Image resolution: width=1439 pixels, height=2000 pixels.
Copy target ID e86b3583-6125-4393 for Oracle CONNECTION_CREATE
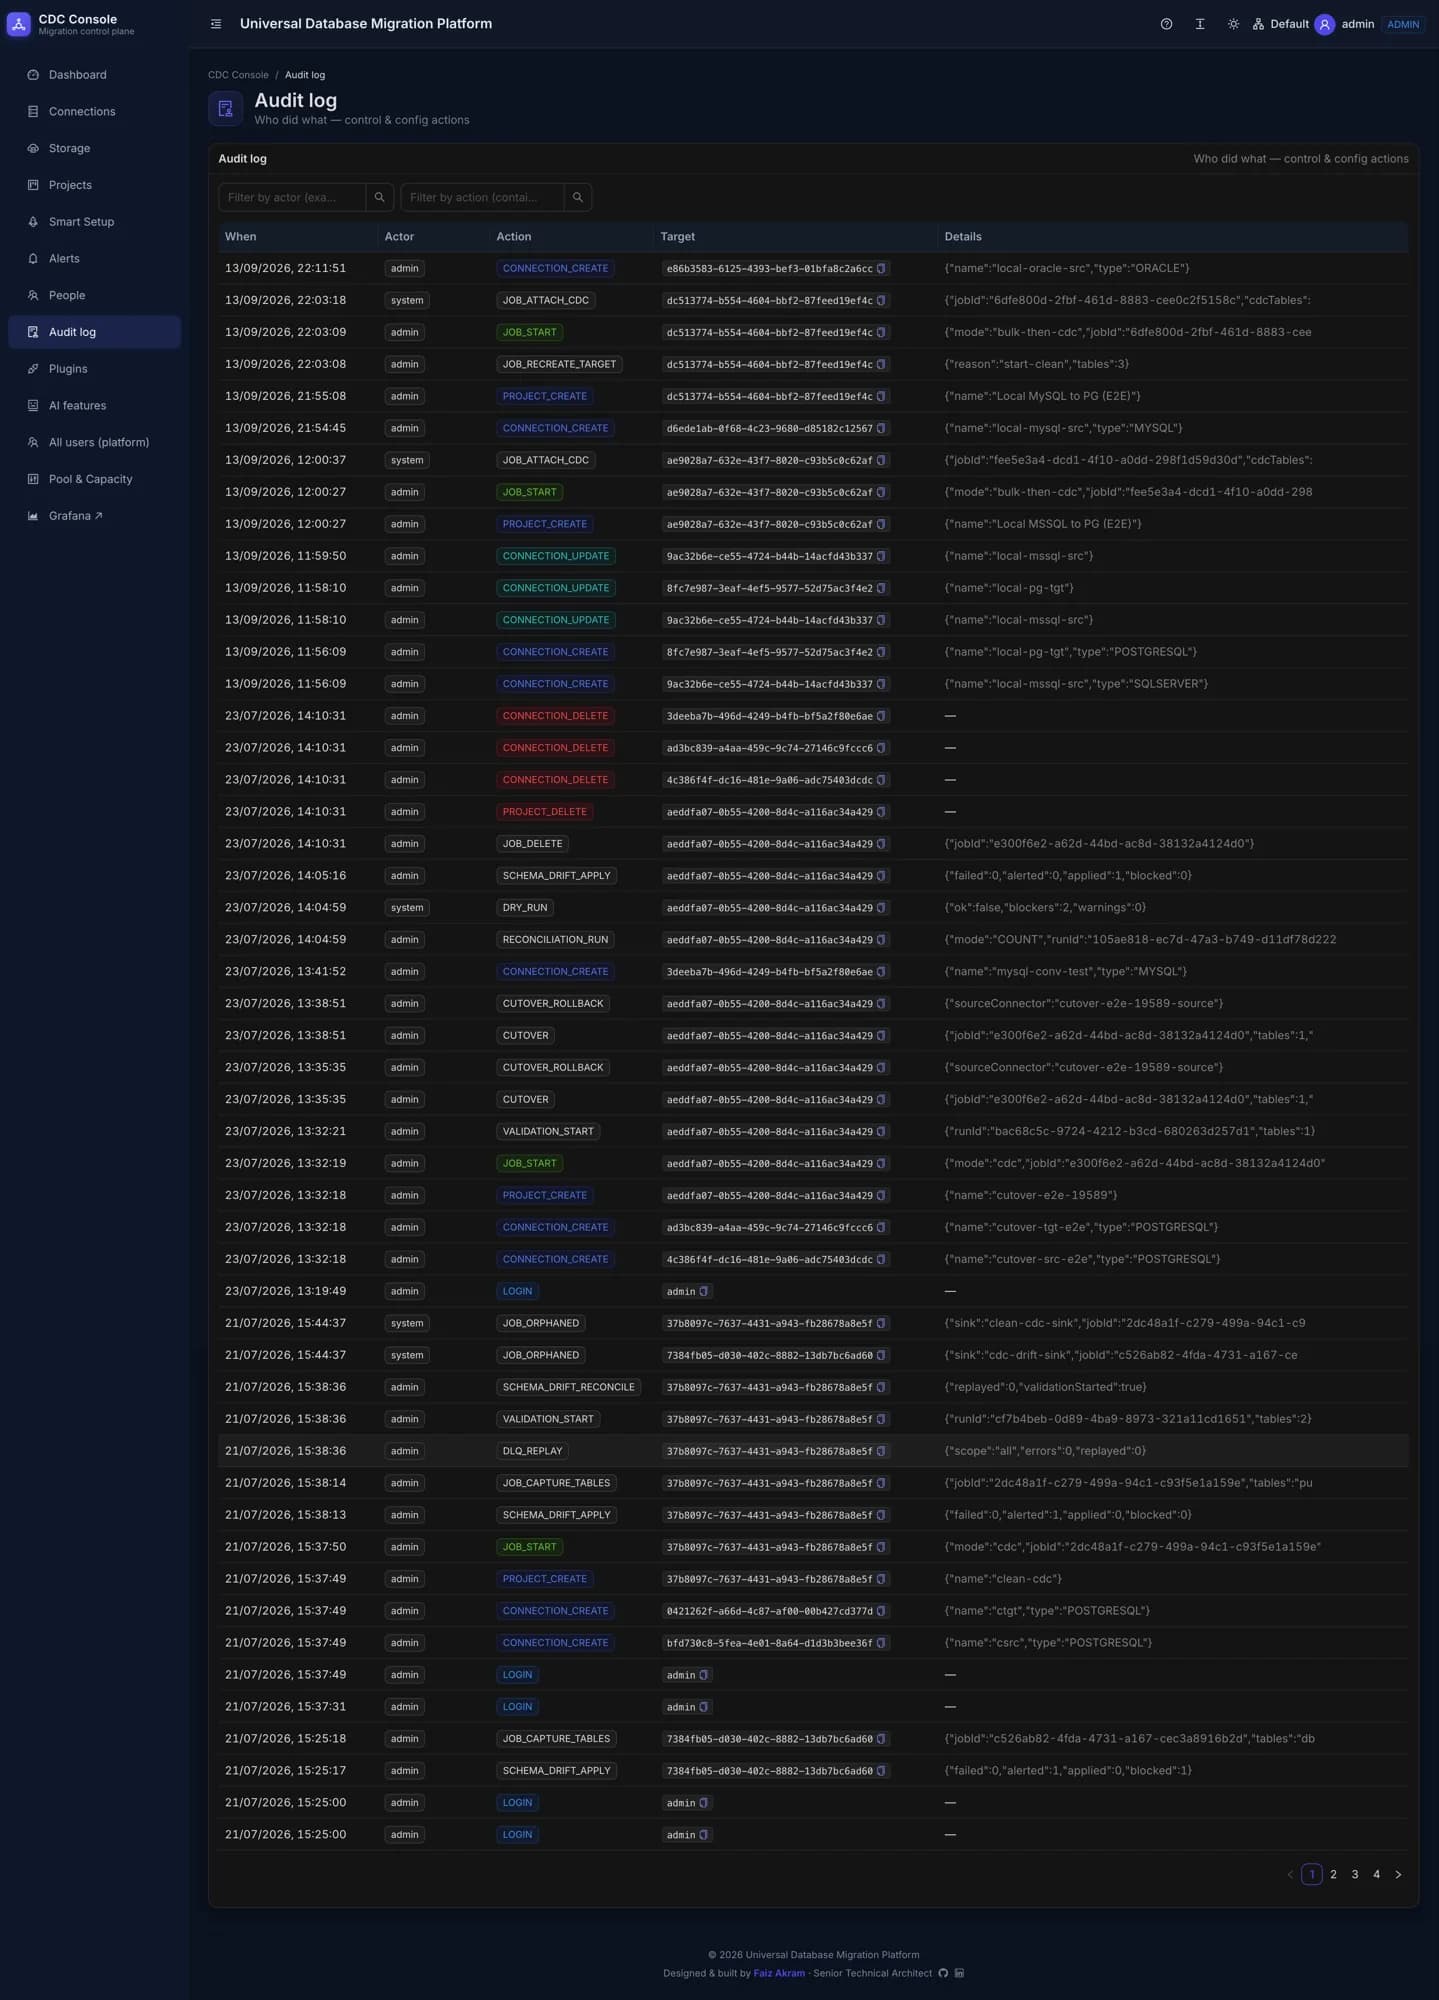(x=881, y=268)
